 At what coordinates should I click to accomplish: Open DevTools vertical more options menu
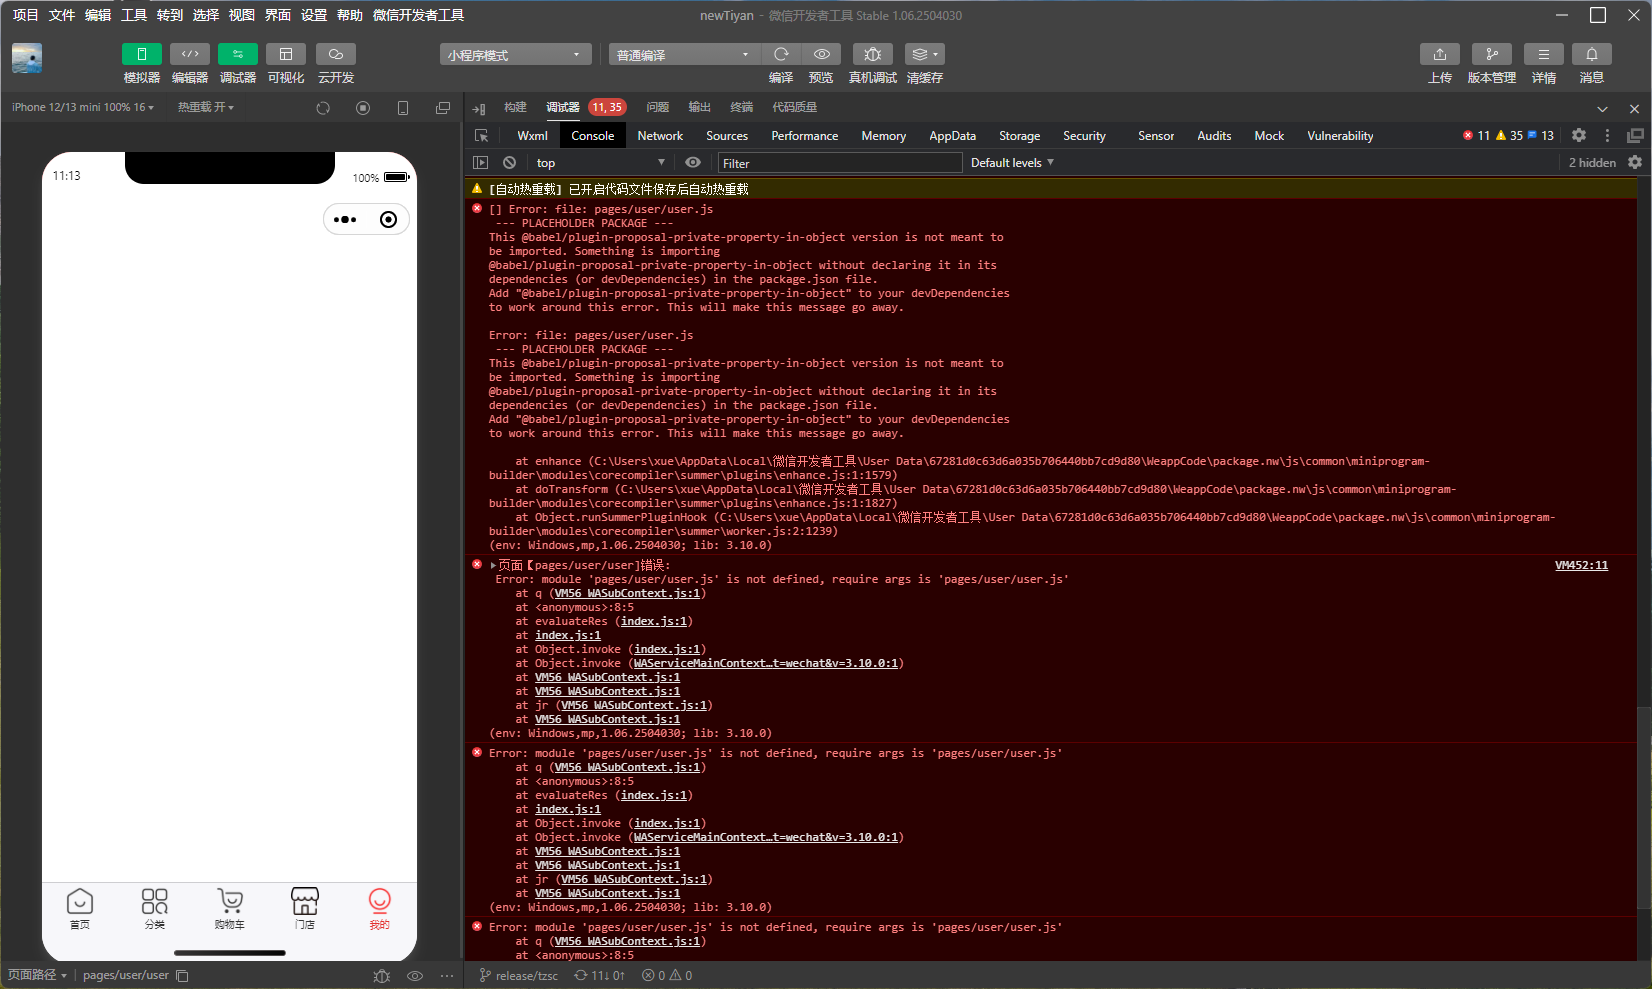coord(1607,135)
